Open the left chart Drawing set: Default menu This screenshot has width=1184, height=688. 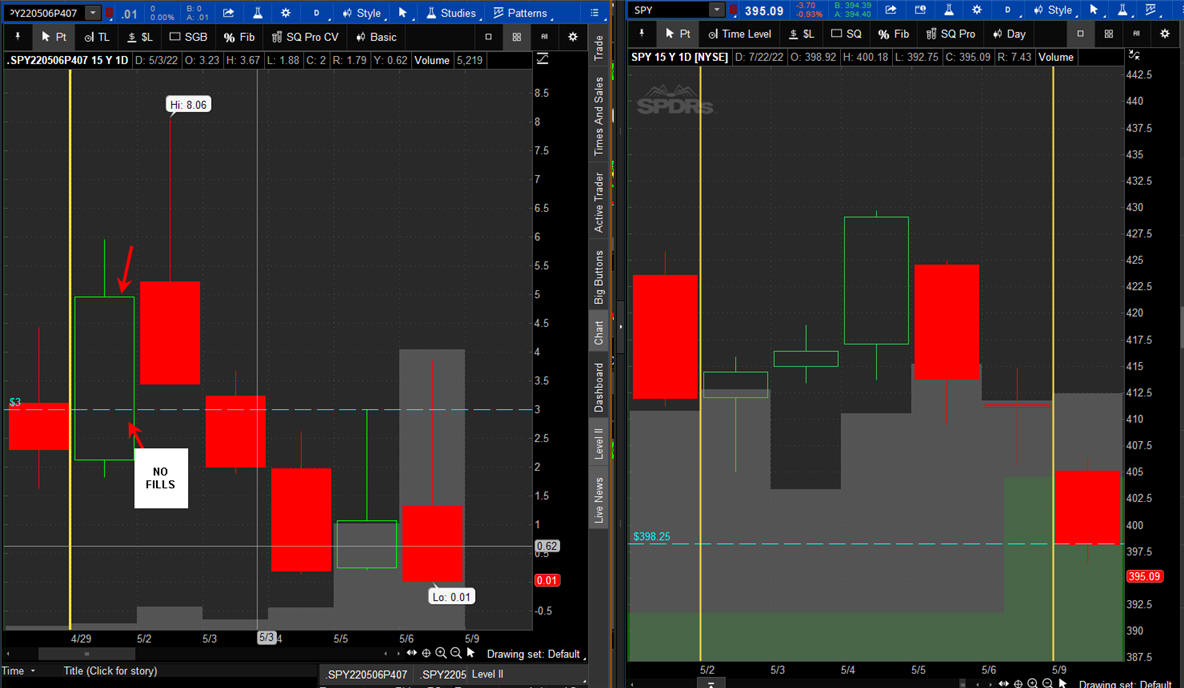coord(536,654)
